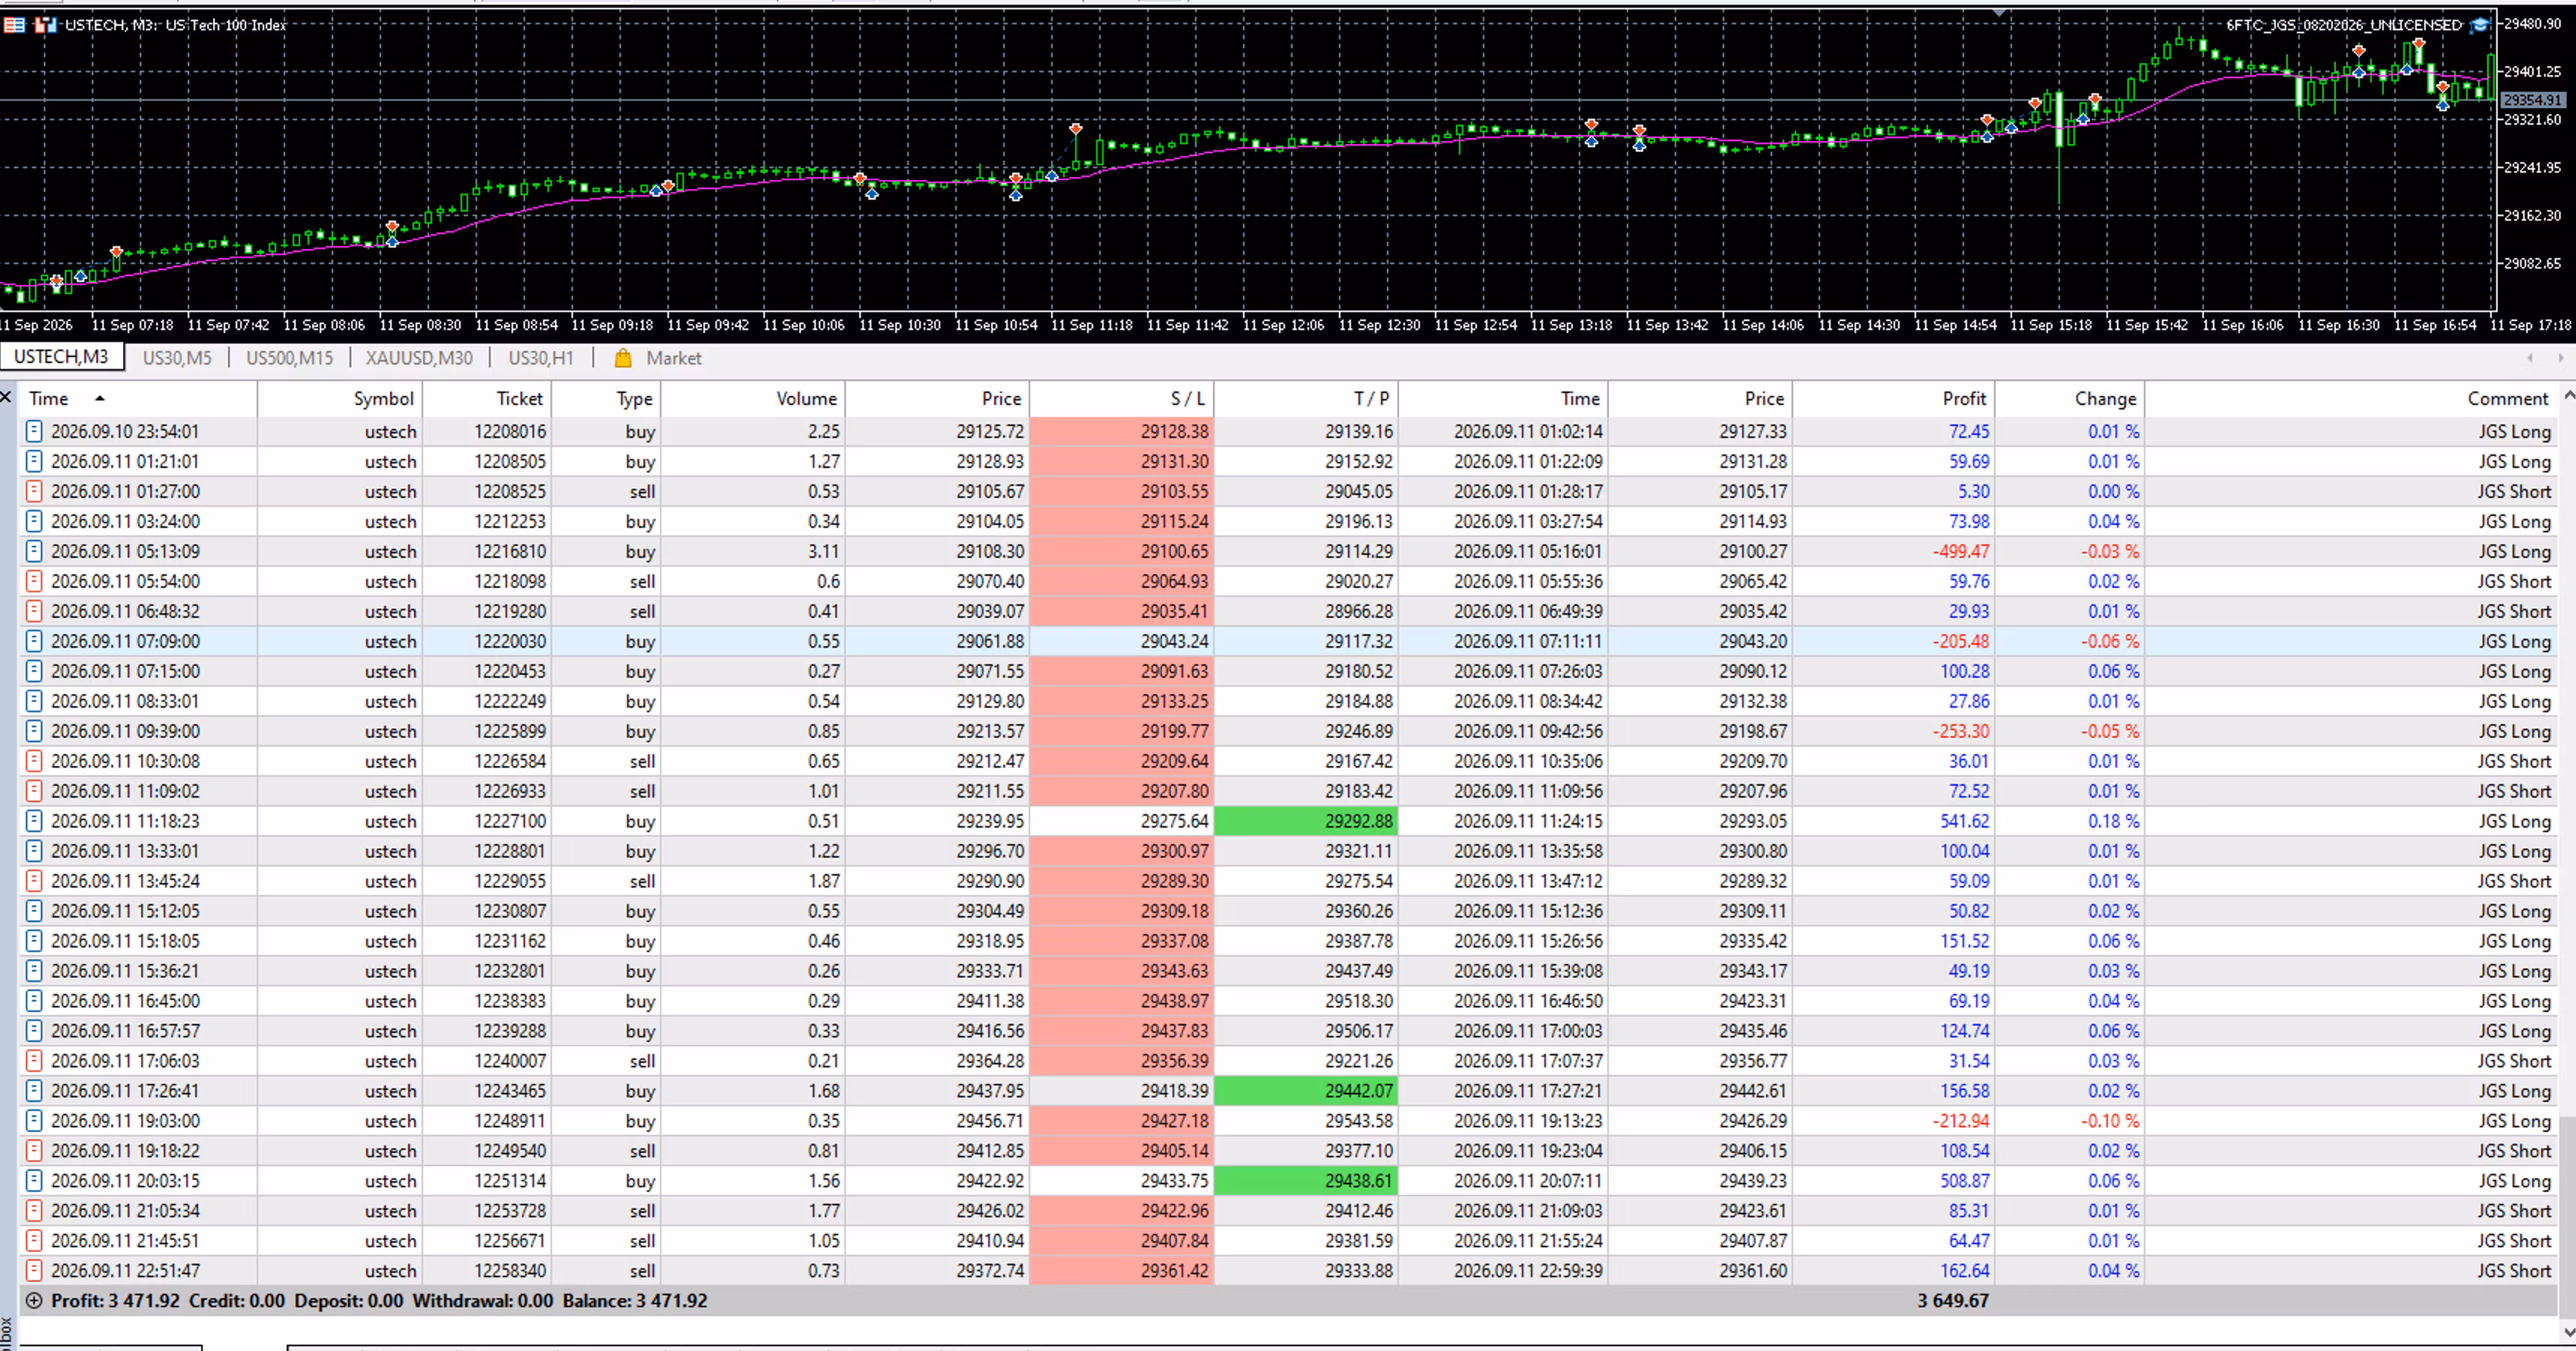Sort by the Volume column header
The width and height of the screenshot is (2576, 1351).
point(753,398)
